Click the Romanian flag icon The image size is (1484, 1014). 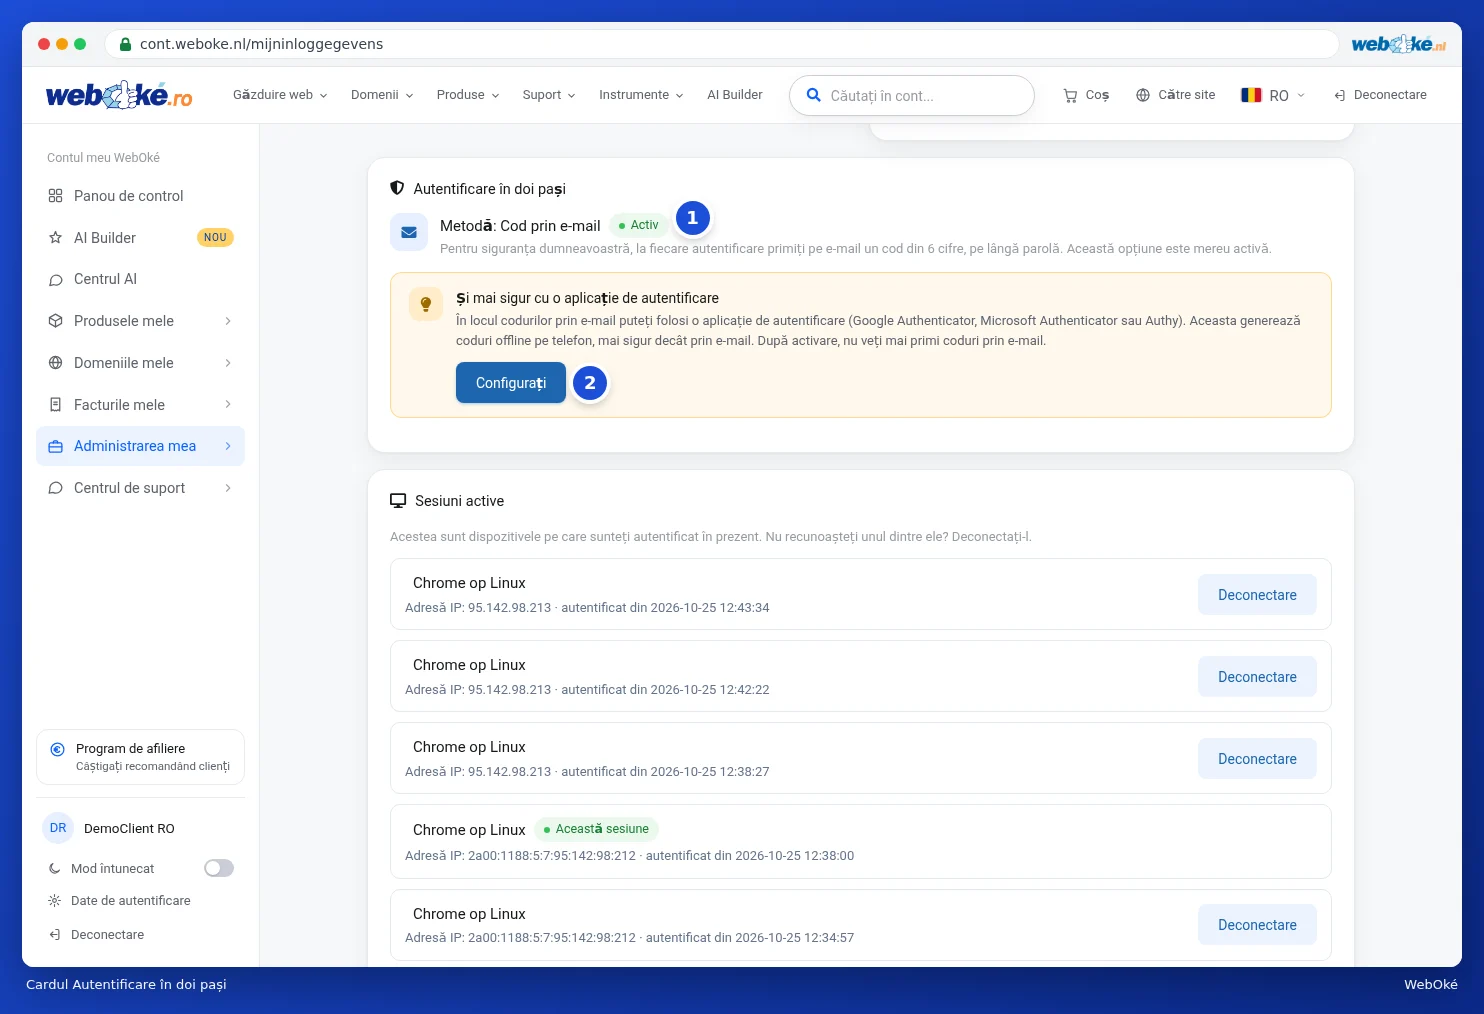pyautogui.click(x=1251, y=95)
